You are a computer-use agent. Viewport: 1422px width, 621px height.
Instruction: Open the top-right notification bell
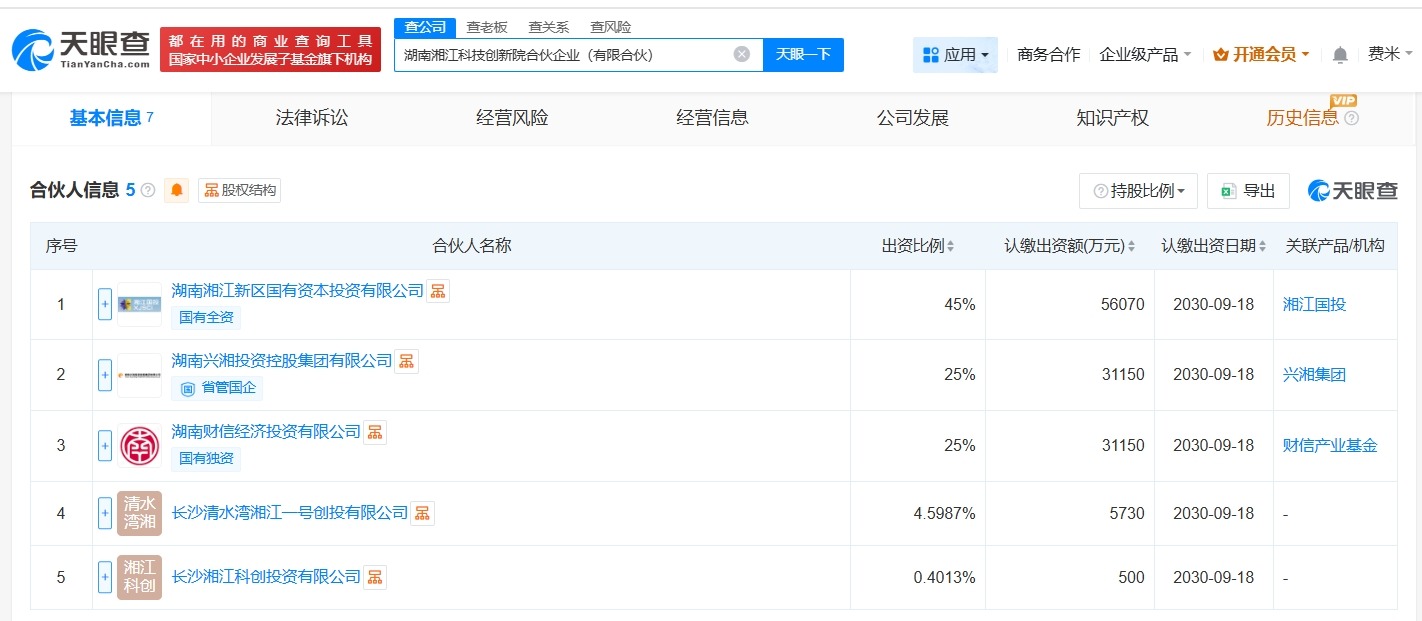1339,55
